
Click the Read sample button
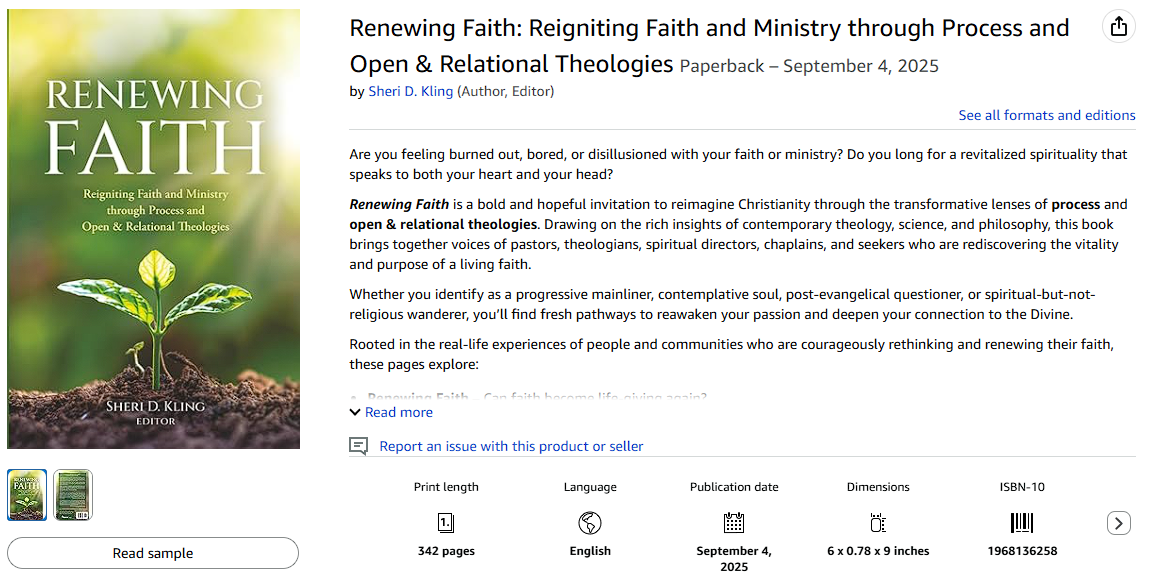(x=152, y=553)
